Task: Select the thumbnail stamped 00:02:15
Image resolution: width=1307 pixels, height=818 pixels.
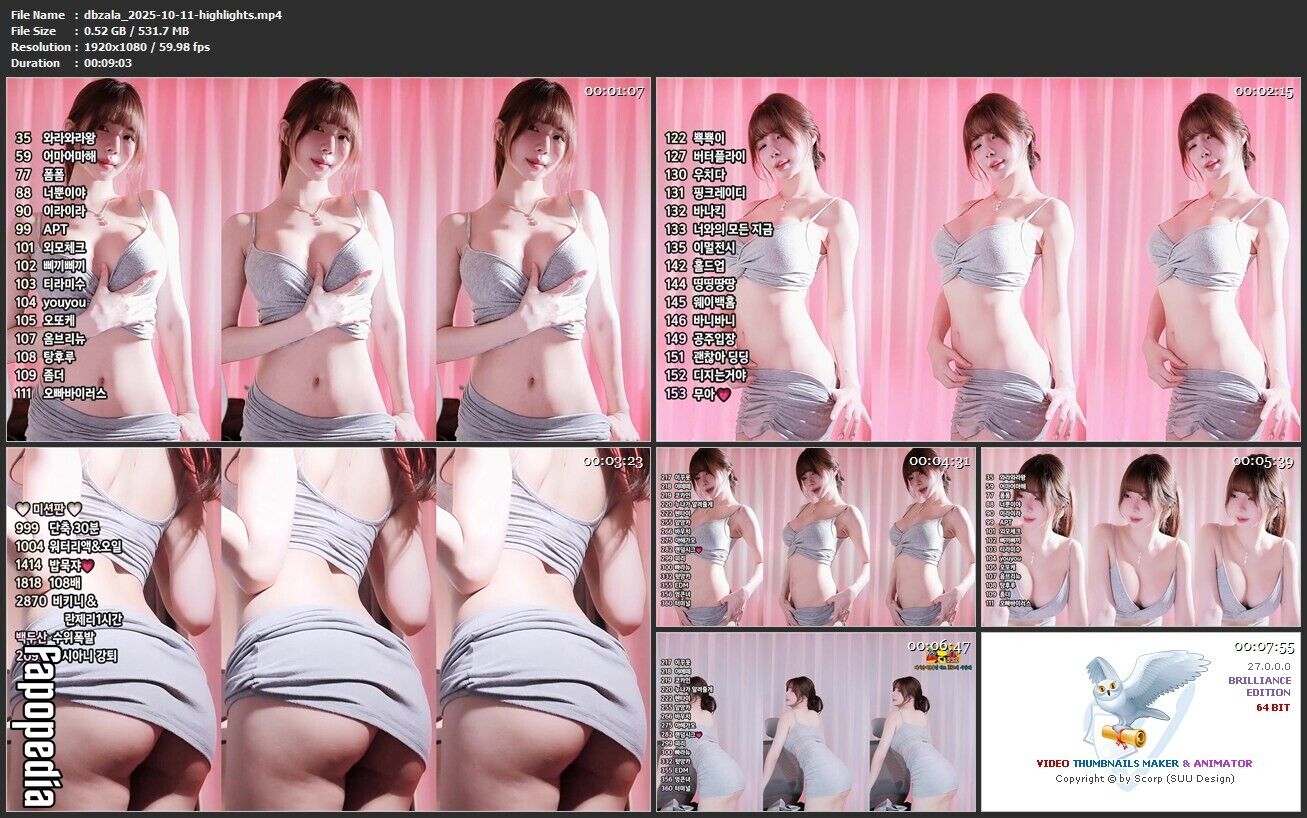Action: click(978, 260)
